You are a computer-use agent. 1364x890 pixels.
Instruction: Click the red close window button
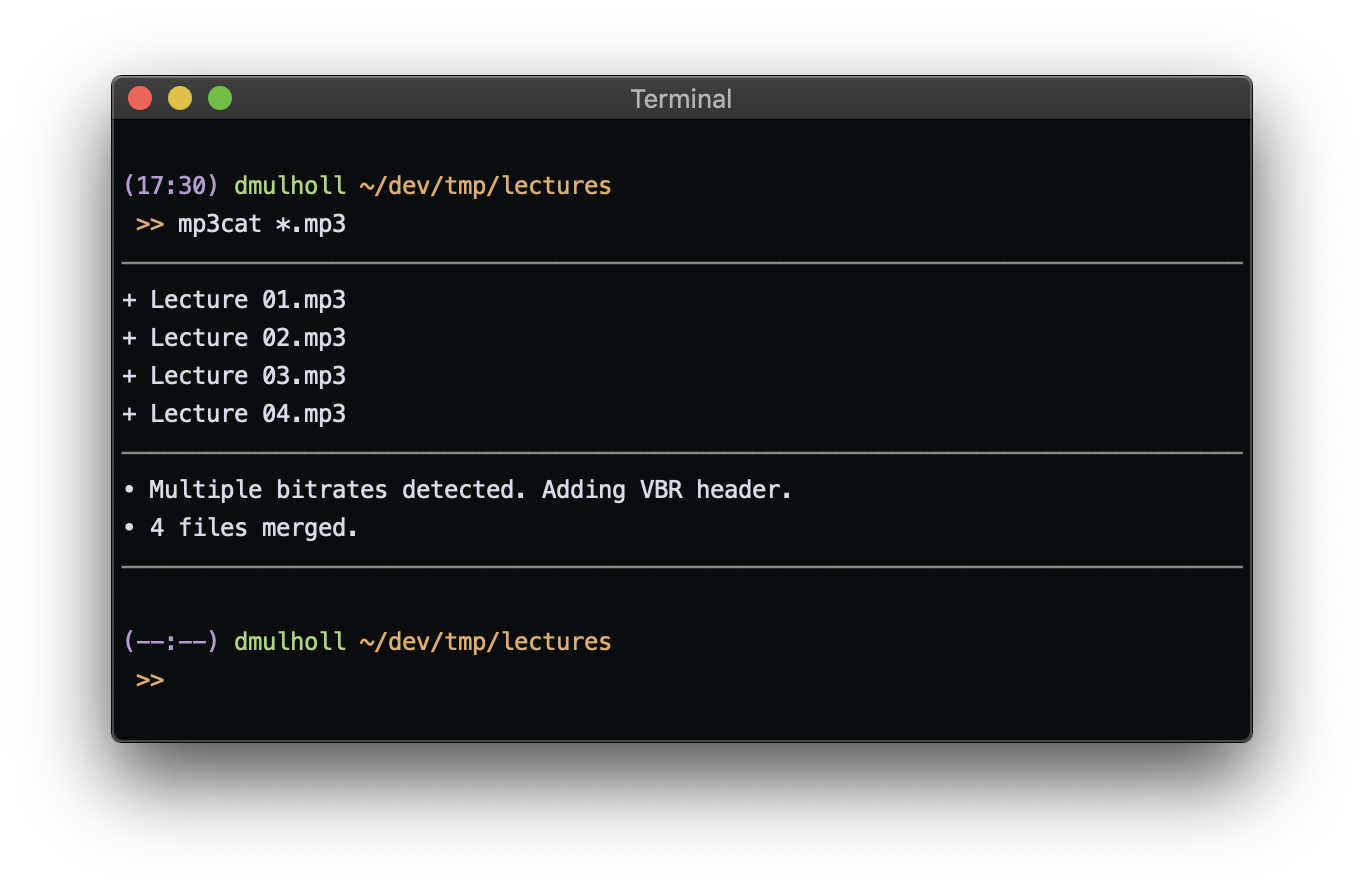pyautogui.click(x=140, y=98)
